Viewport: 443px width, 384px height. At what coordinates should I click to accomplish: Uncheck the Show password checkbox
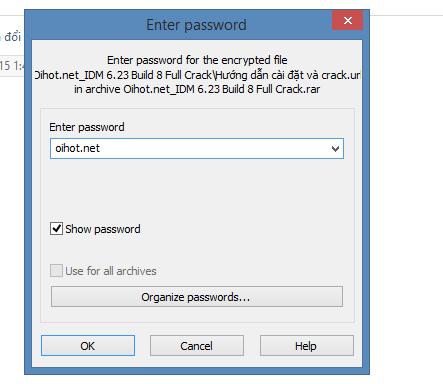click(56, 229)
